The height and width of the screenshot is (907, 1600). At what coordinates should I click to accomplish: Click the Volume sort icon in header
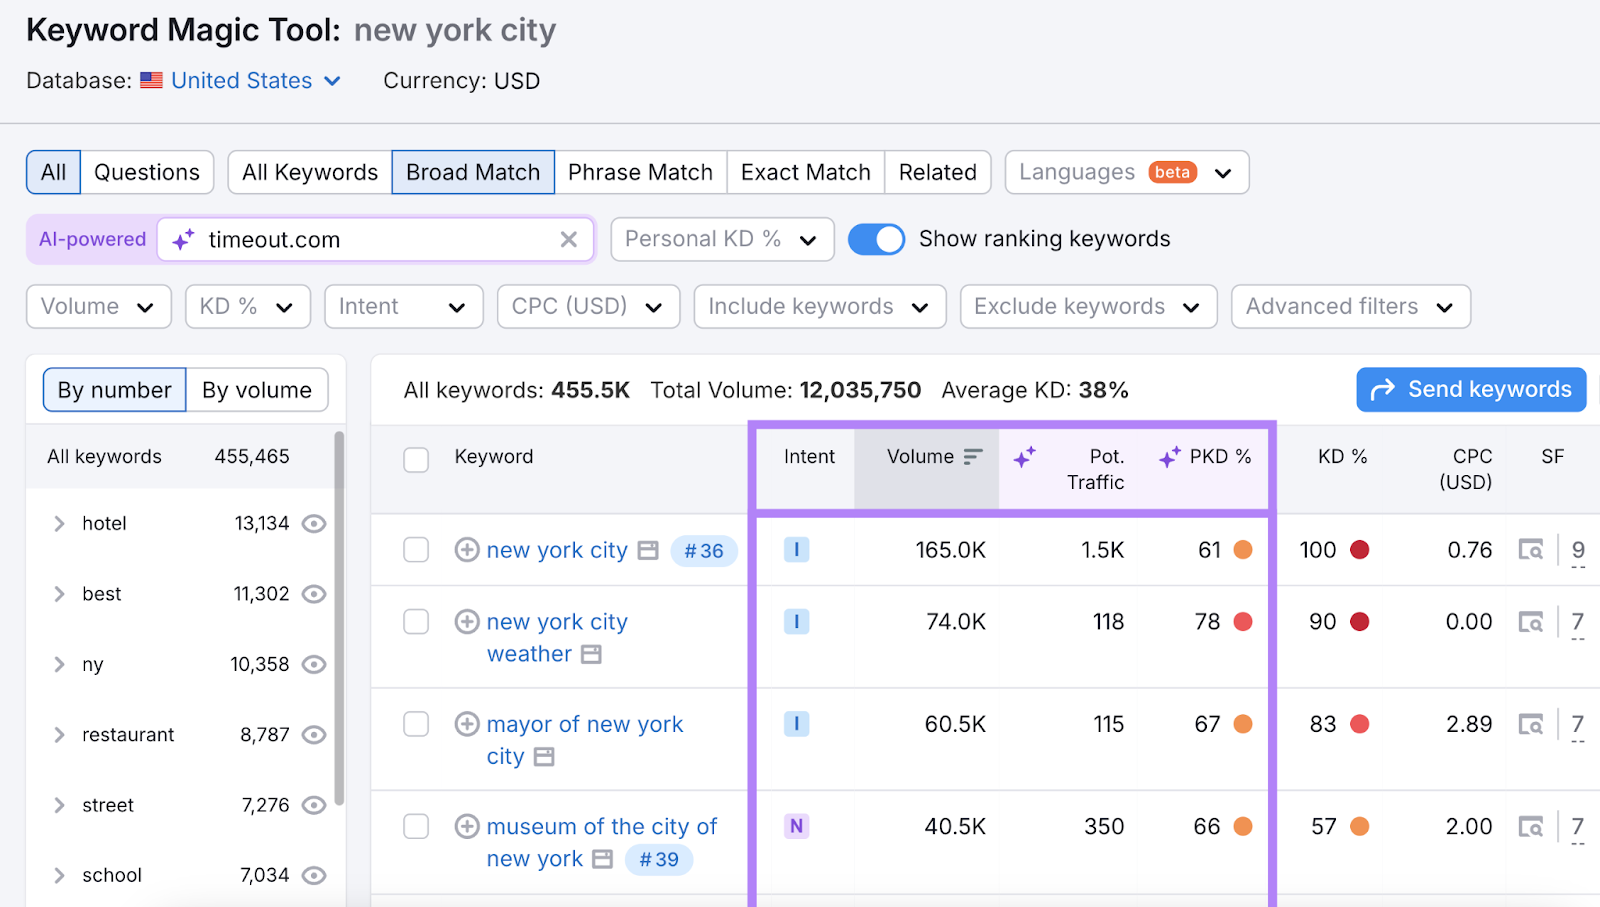973,457
